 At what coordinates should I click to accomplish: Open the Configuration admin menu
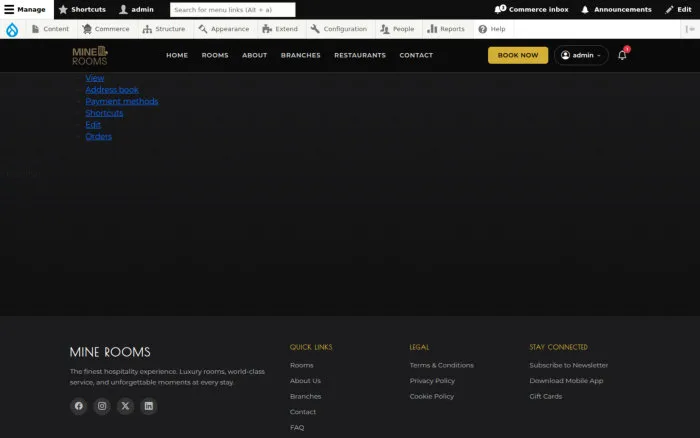pyautogui.click(x=339, y=29)
